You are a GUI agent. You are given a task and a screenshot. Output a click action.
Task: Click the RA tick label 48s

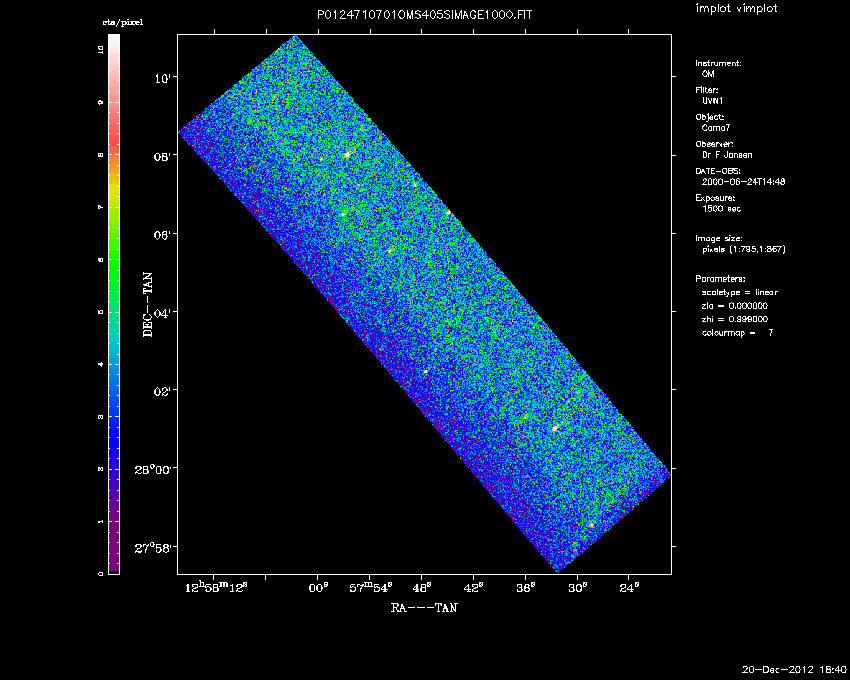[422, 588]
